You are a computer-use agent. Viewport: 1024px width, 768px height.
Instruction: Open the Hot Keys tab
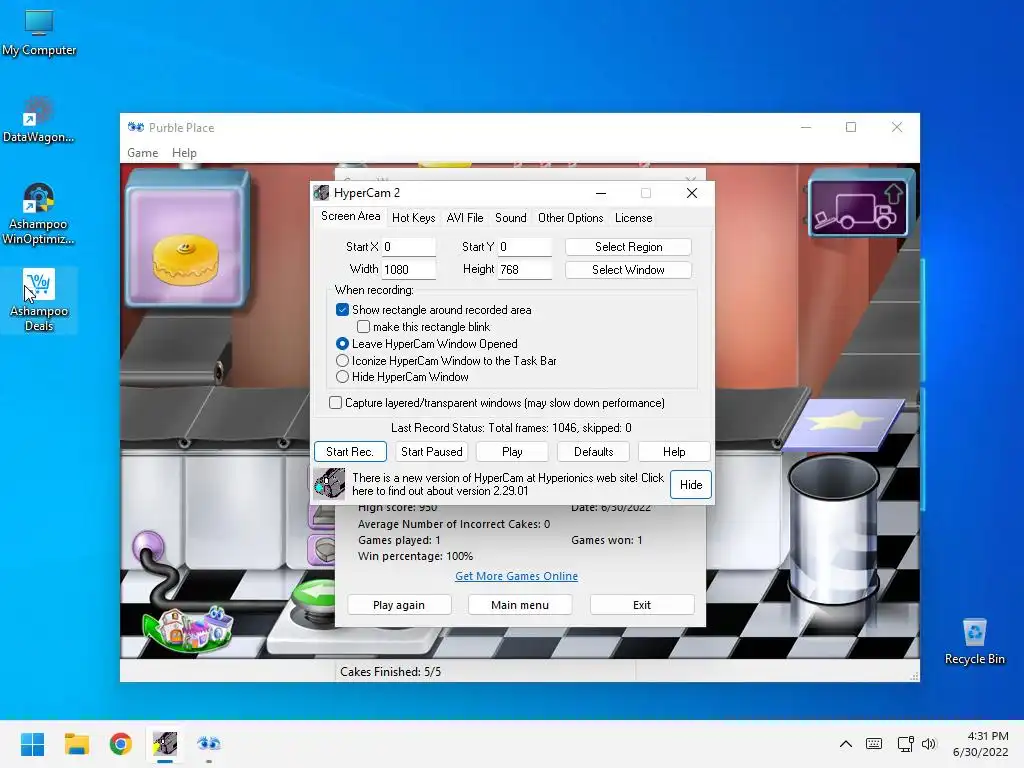(413, 218)
